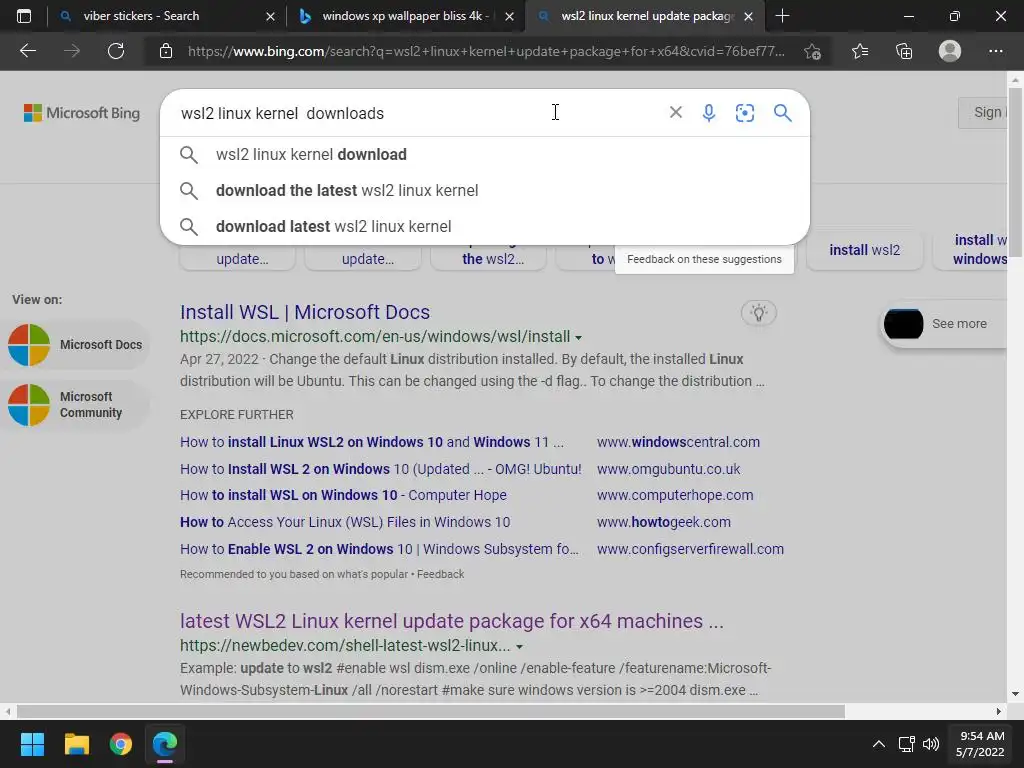Switch to windows xp wallpaper bliss tab
The height and width of the screenshot is (768, 1024).
point(405,16)
